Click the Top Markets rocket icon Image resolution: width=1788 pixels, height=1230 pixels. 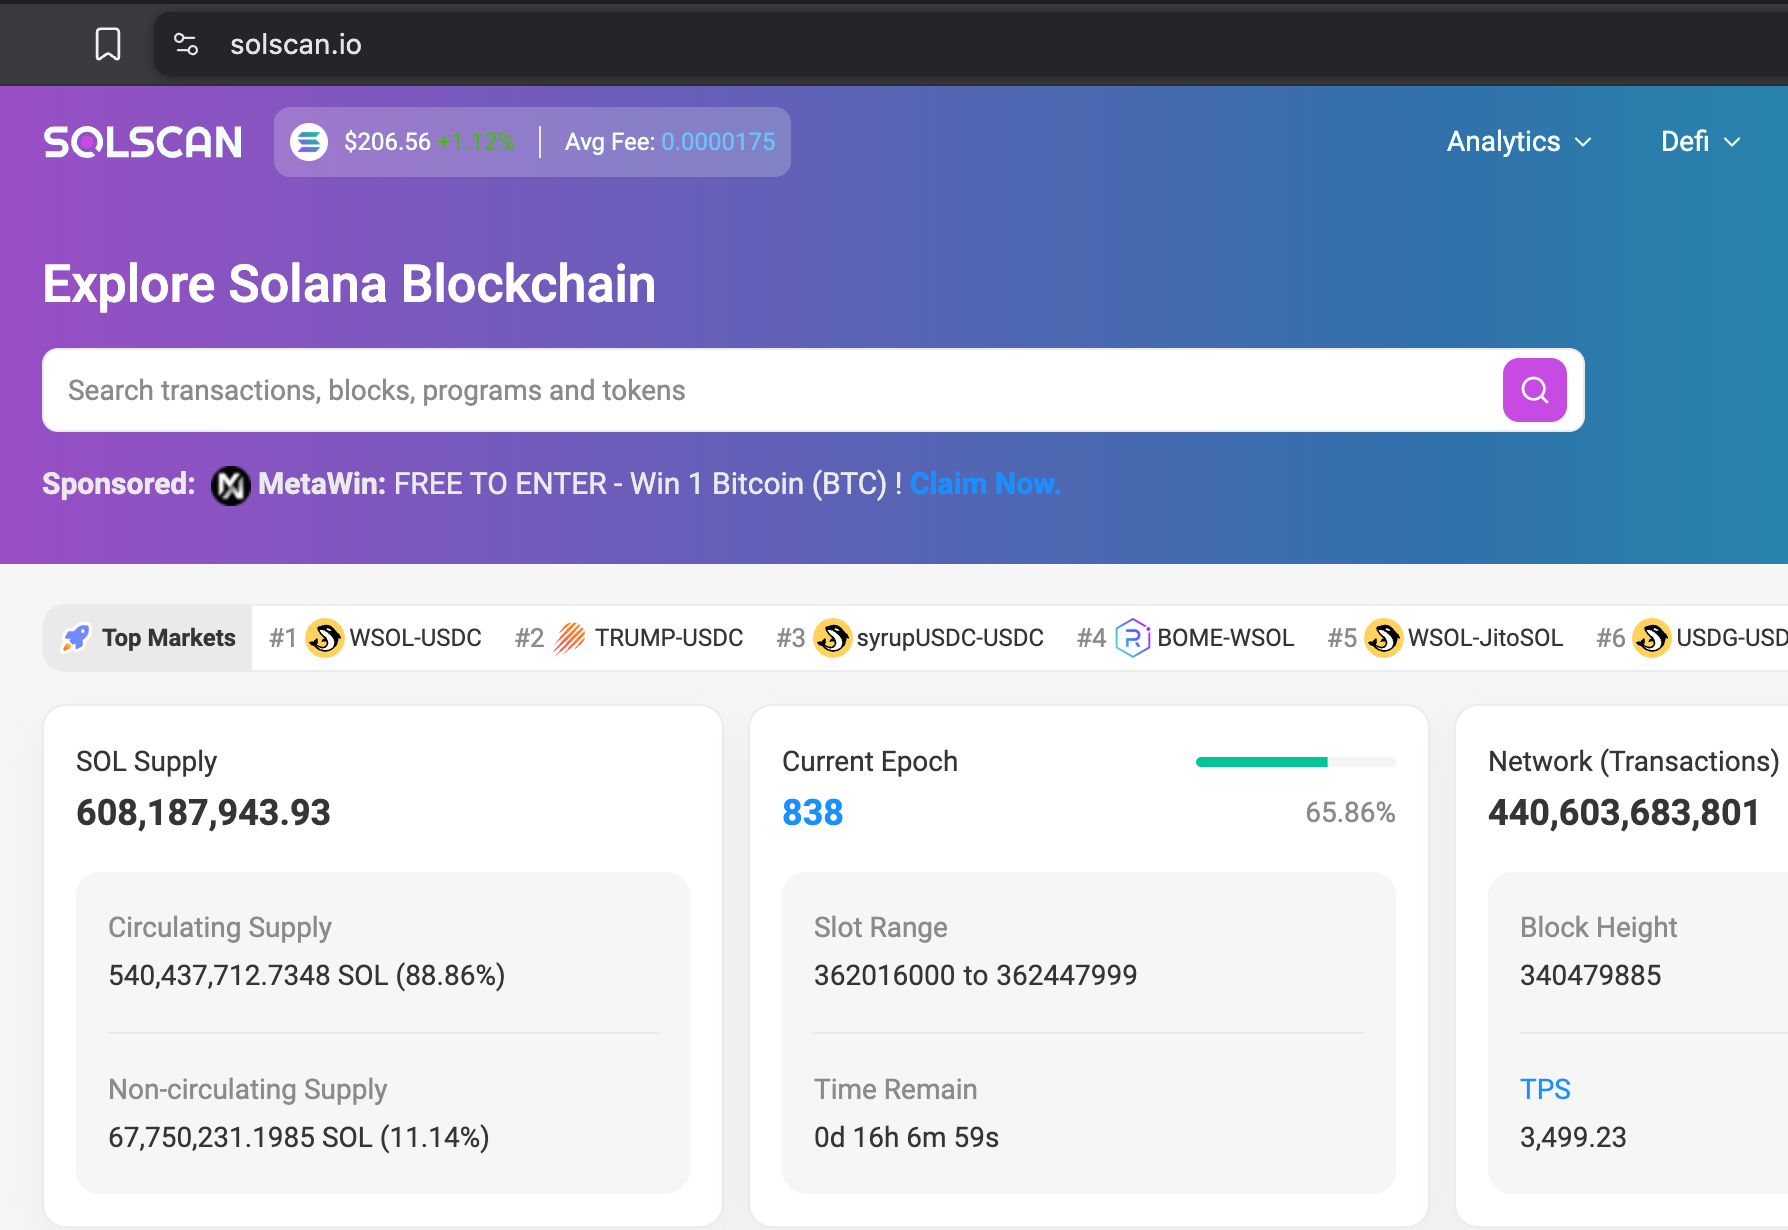pyautogui.click(x=76, y=638)
